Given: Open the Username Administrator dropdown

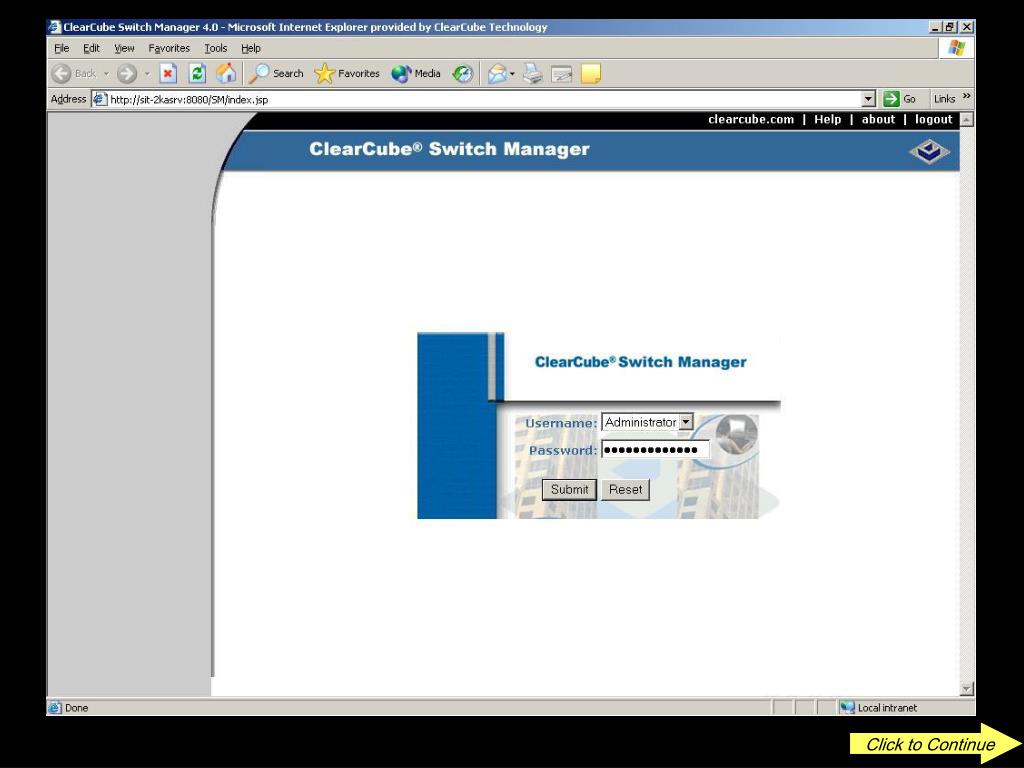Looking at the screenshot, I should coord(686,422).
